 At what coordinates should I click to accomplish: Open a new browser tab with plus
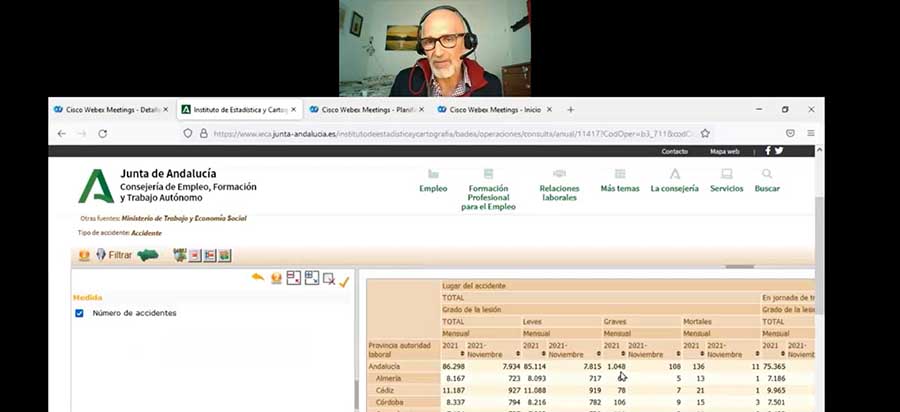(570, 110)
